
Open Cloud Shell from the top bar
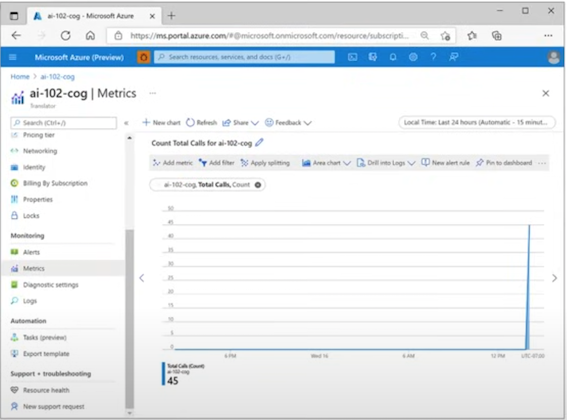[x=352, y=57]
